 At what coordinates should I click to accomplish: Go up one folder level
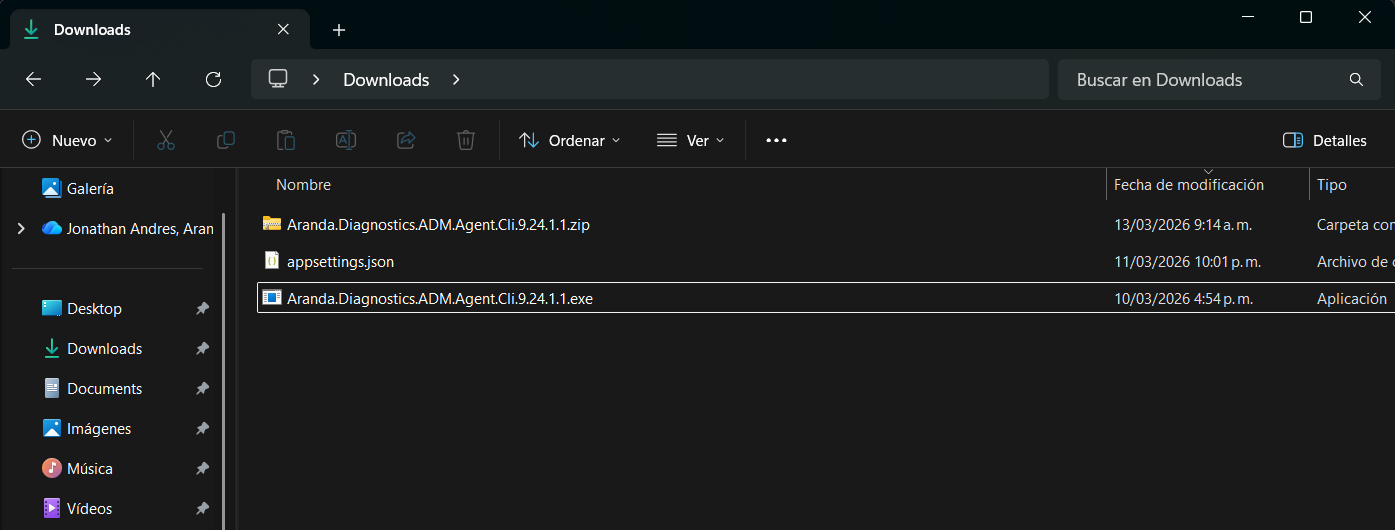(153, 80)
